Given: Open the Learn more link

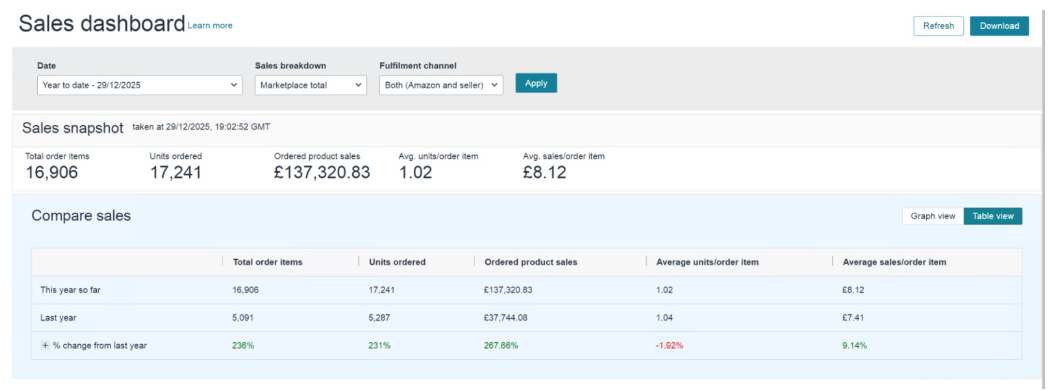Looking at the screenshot, I should 210,26.
